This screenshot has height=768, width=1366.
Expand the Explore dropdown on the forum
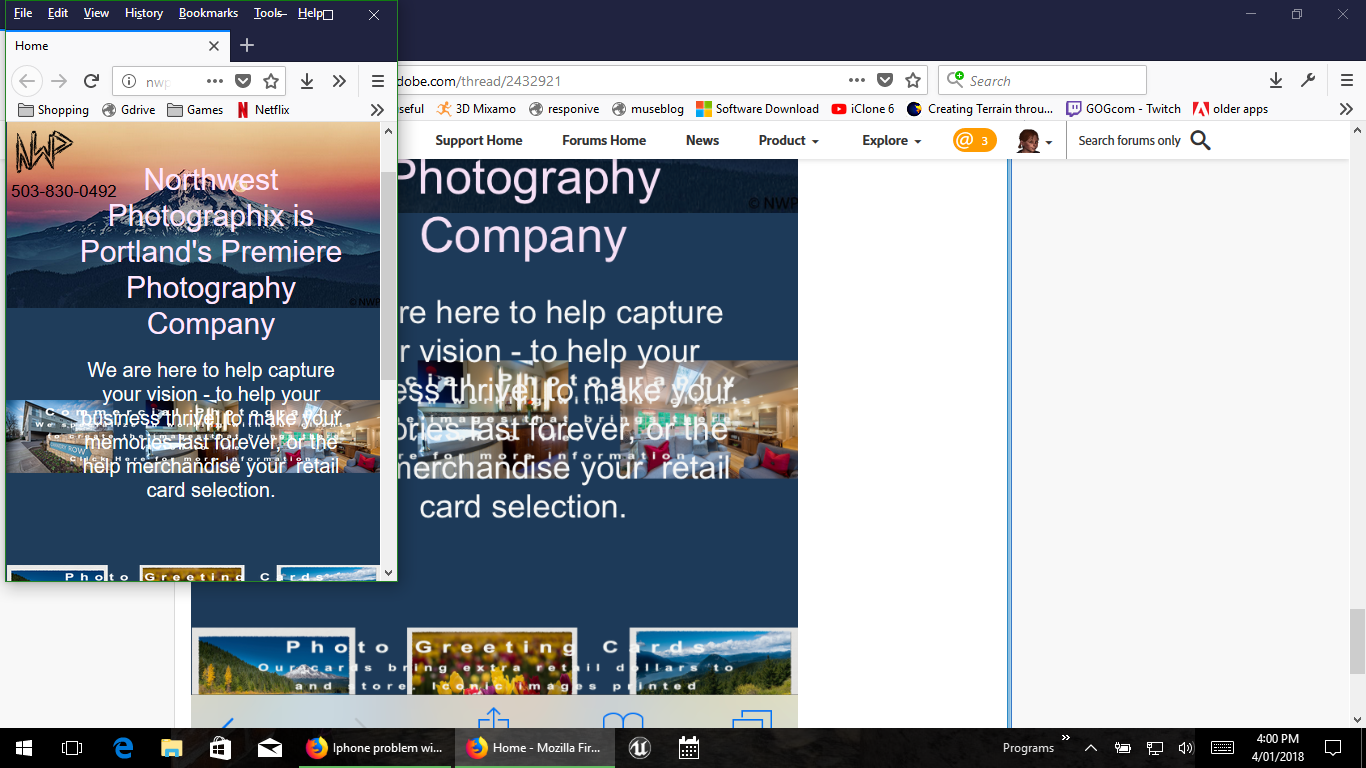point(892,141)
